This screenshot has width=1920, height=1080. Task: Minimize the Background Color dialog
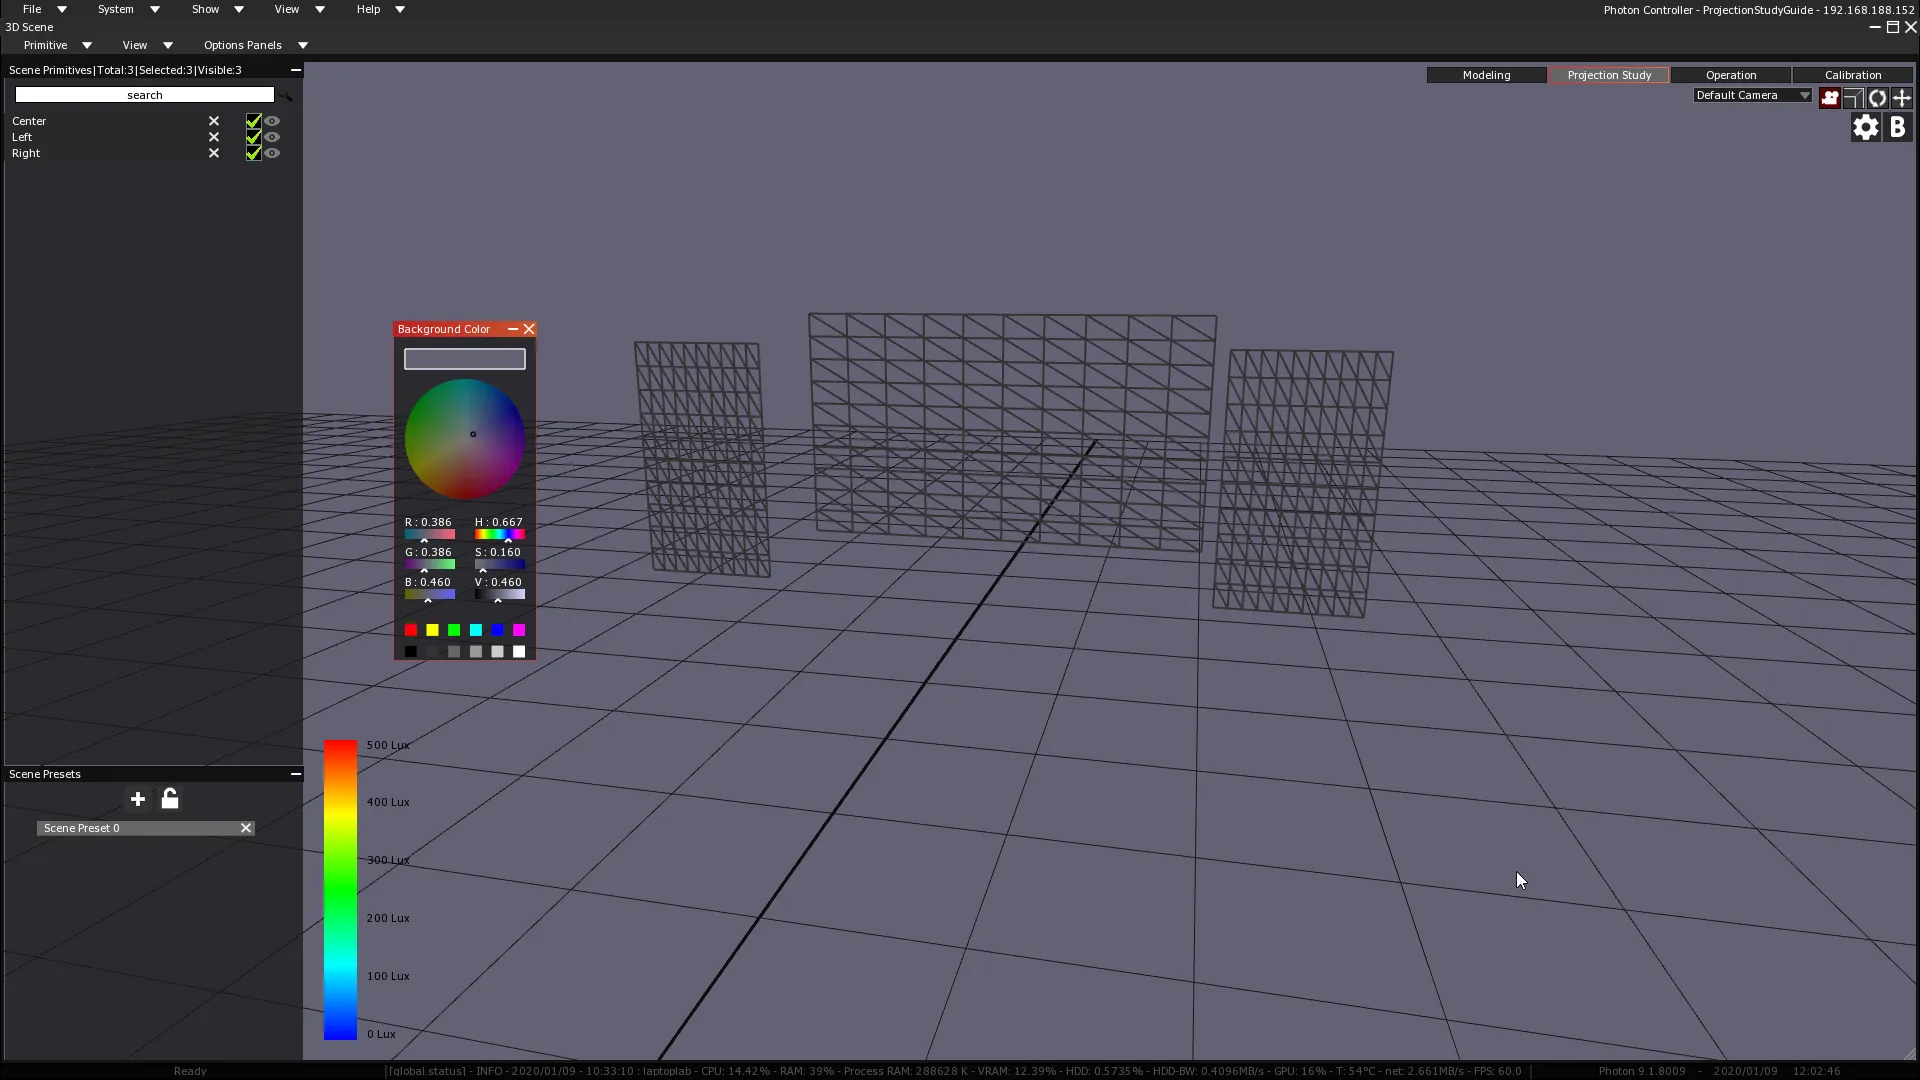pyautogui.click(x=513, y=329)
